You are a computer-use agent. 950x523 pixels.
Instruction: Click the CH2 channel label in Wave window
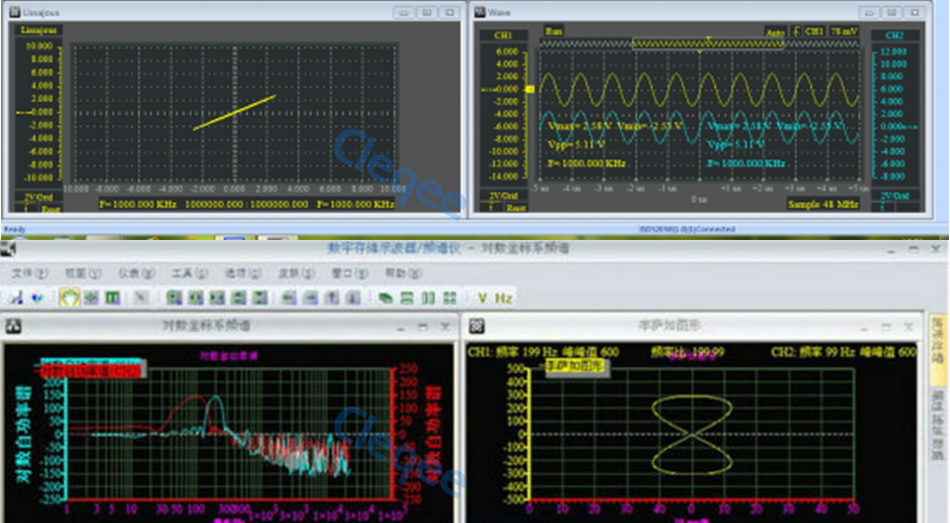coord(894,35)
